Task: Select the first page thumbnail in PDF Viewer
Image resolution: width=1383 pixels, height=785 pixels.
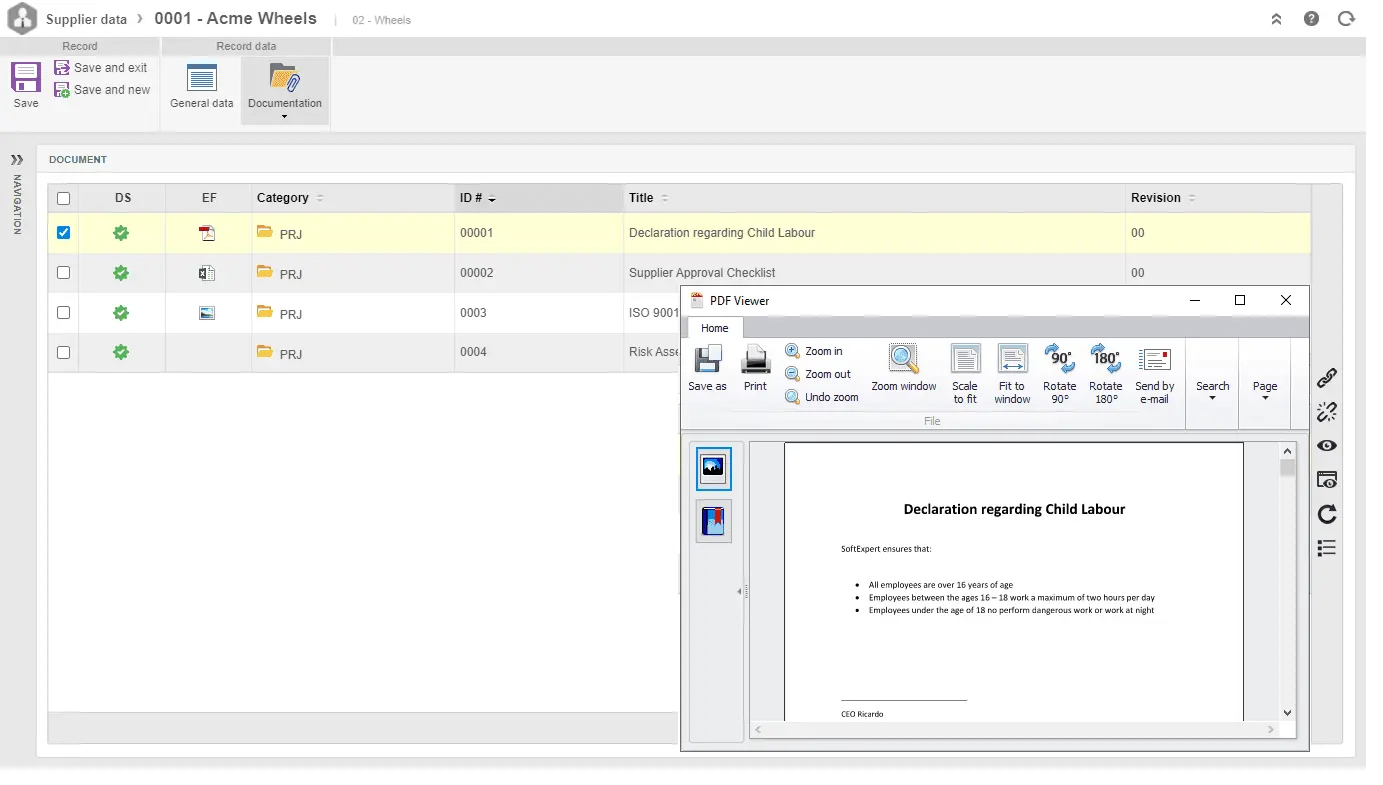Action: pyautogui.click(x=713, y=467)
